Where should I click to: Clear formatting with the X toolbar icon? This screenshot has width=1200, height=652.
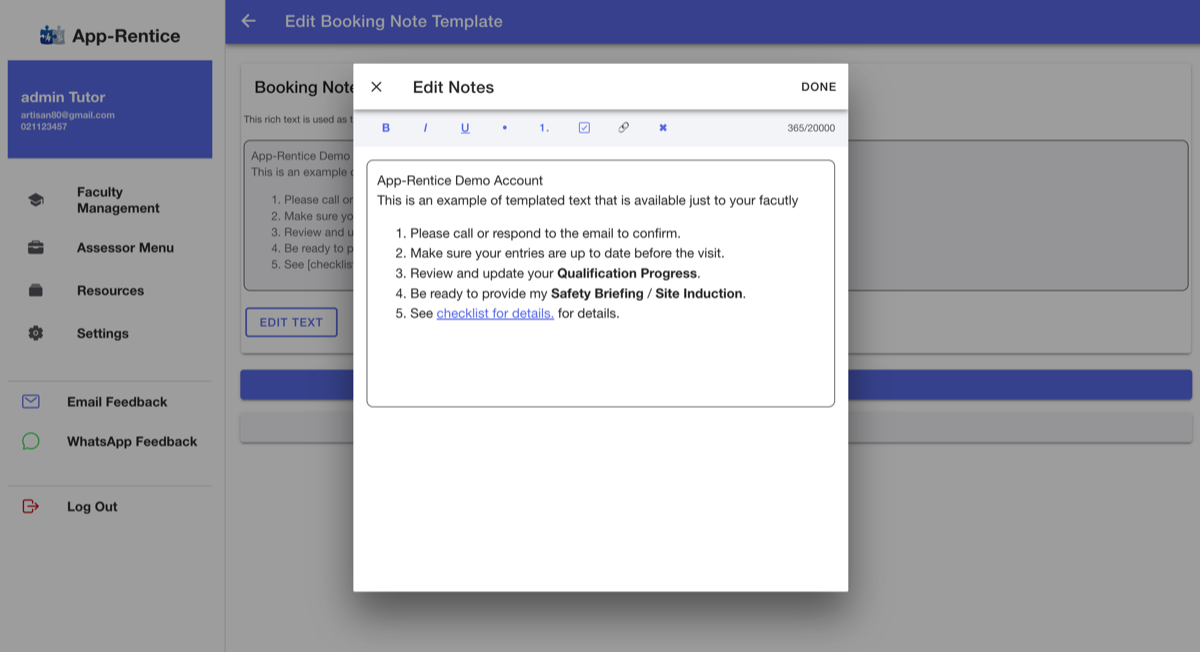point(663,128)
